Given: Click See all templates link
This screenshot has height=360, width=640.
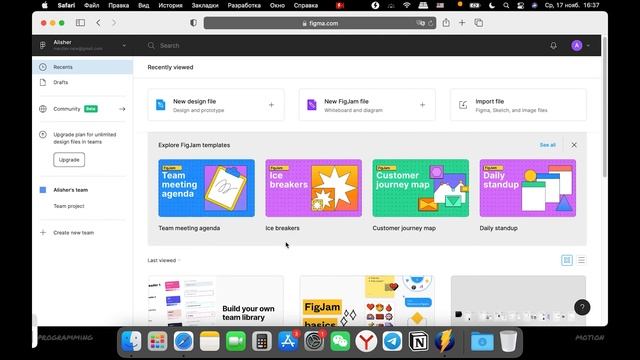Looking at the screenshot, I should tap(547, 145).
